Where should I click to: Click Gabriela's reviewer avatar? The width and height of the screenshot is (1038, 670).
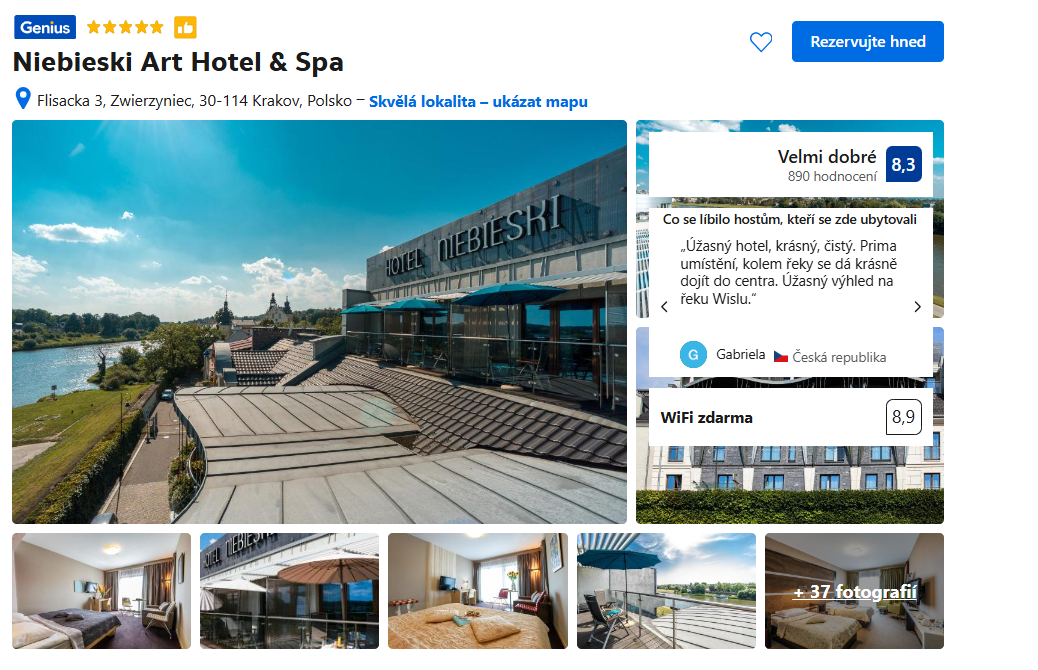693,355
